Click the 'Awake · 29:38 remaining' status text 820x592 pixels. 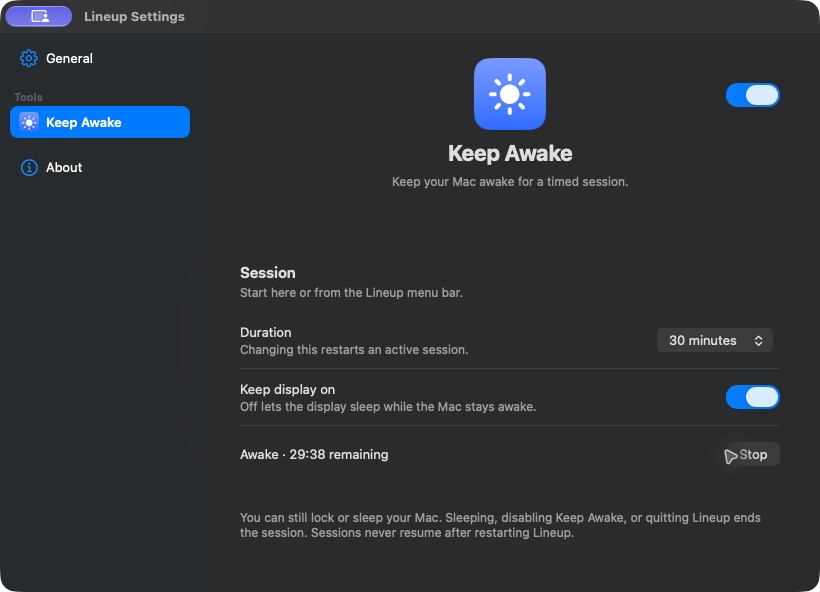click(x=314, y=454)
